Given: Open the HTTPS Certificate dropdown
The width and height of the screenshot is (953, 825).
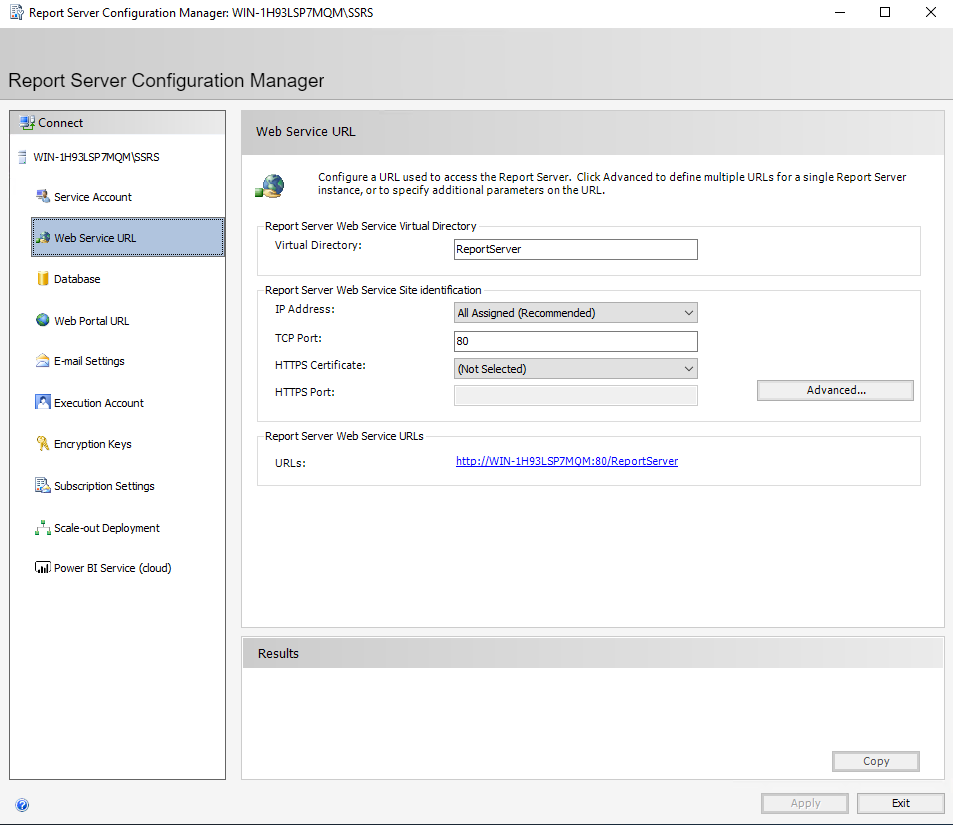Looking at the screenshot, I should 687,368.
